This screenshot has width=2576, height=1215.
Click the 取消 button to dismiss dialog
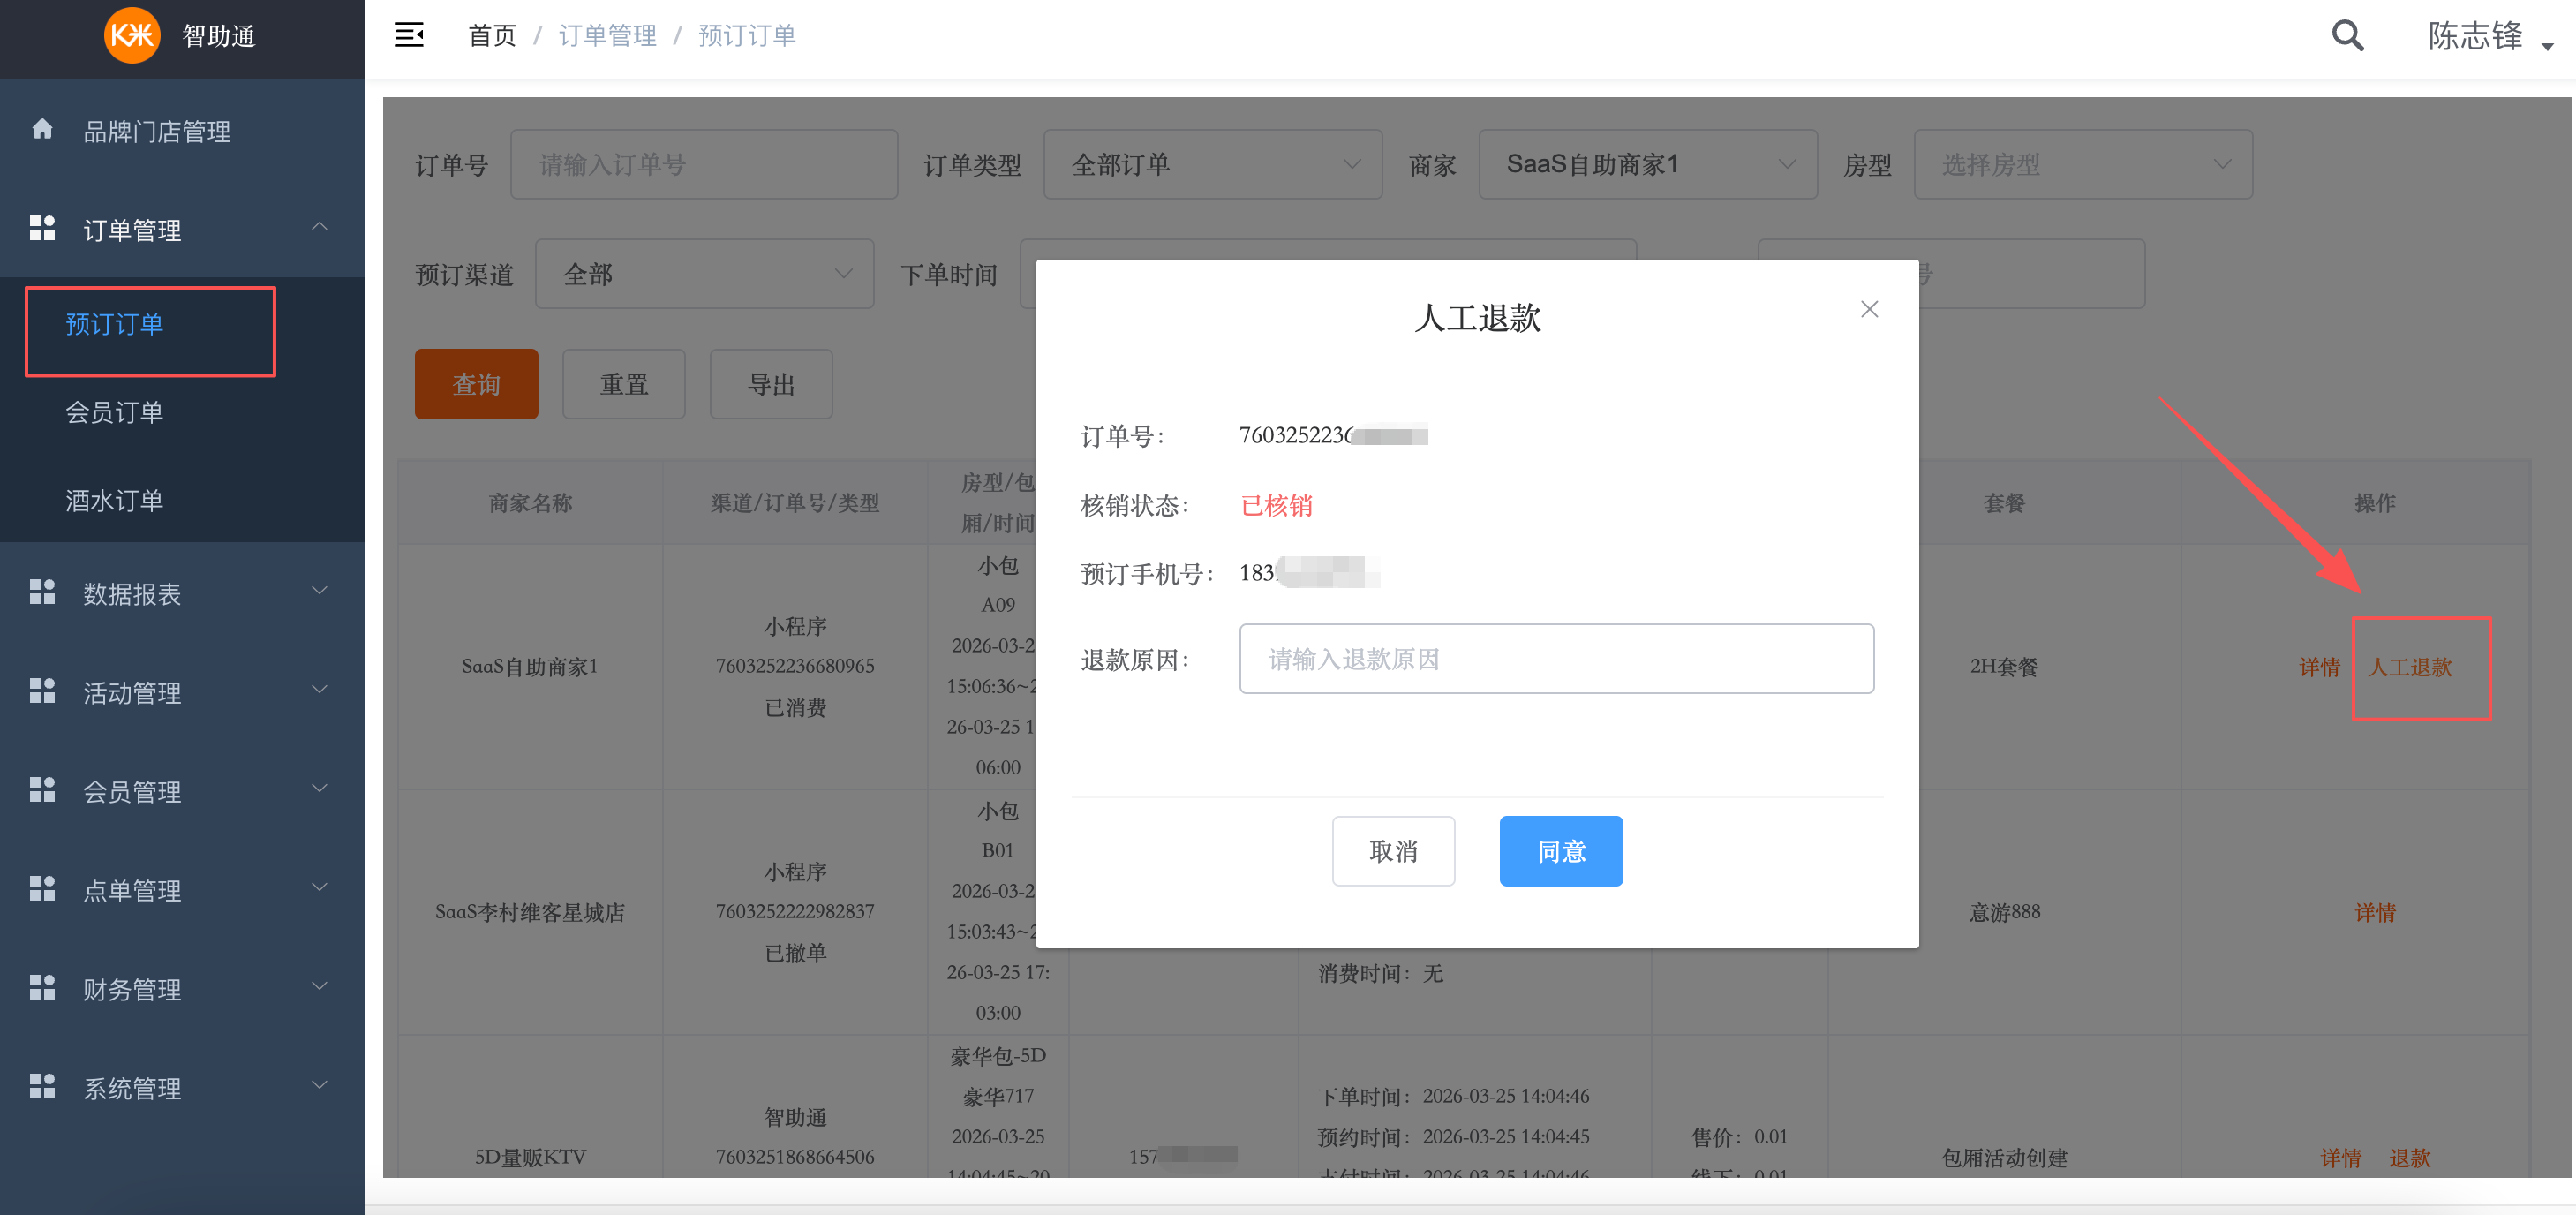click(1394, 851)
